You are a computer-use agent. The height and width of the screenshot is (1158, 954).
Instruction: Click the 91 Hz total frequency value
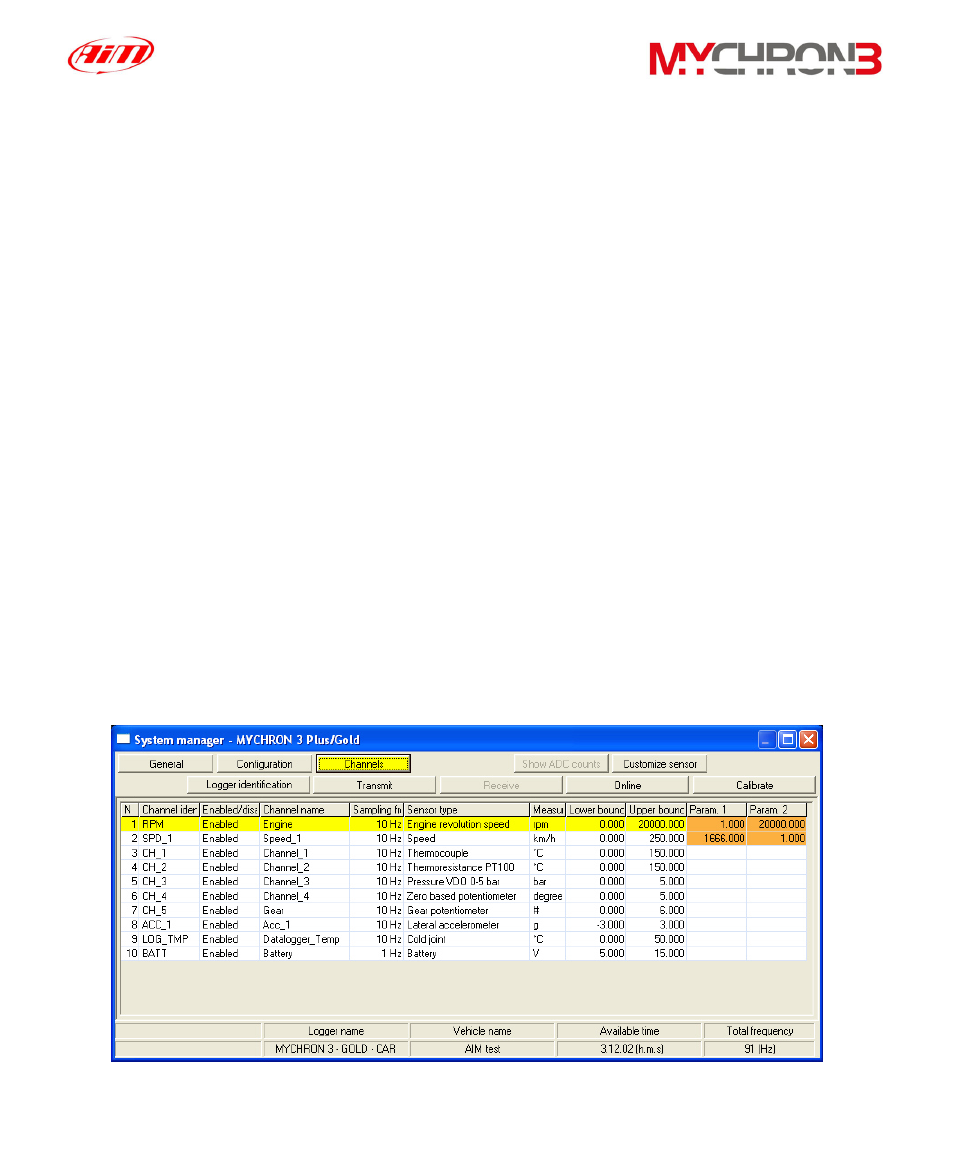(760, 1049)
